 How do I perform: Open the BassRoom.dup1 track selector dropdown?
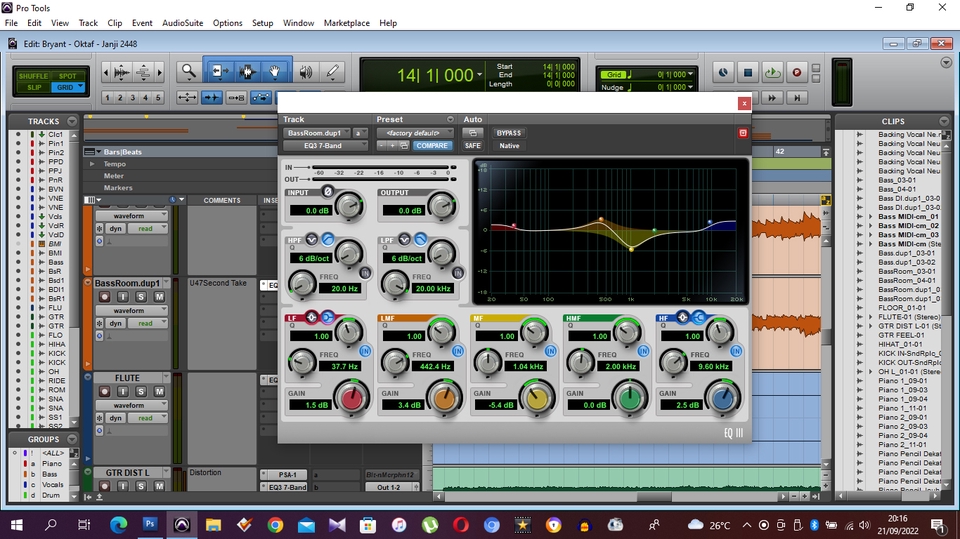(317, 133)
